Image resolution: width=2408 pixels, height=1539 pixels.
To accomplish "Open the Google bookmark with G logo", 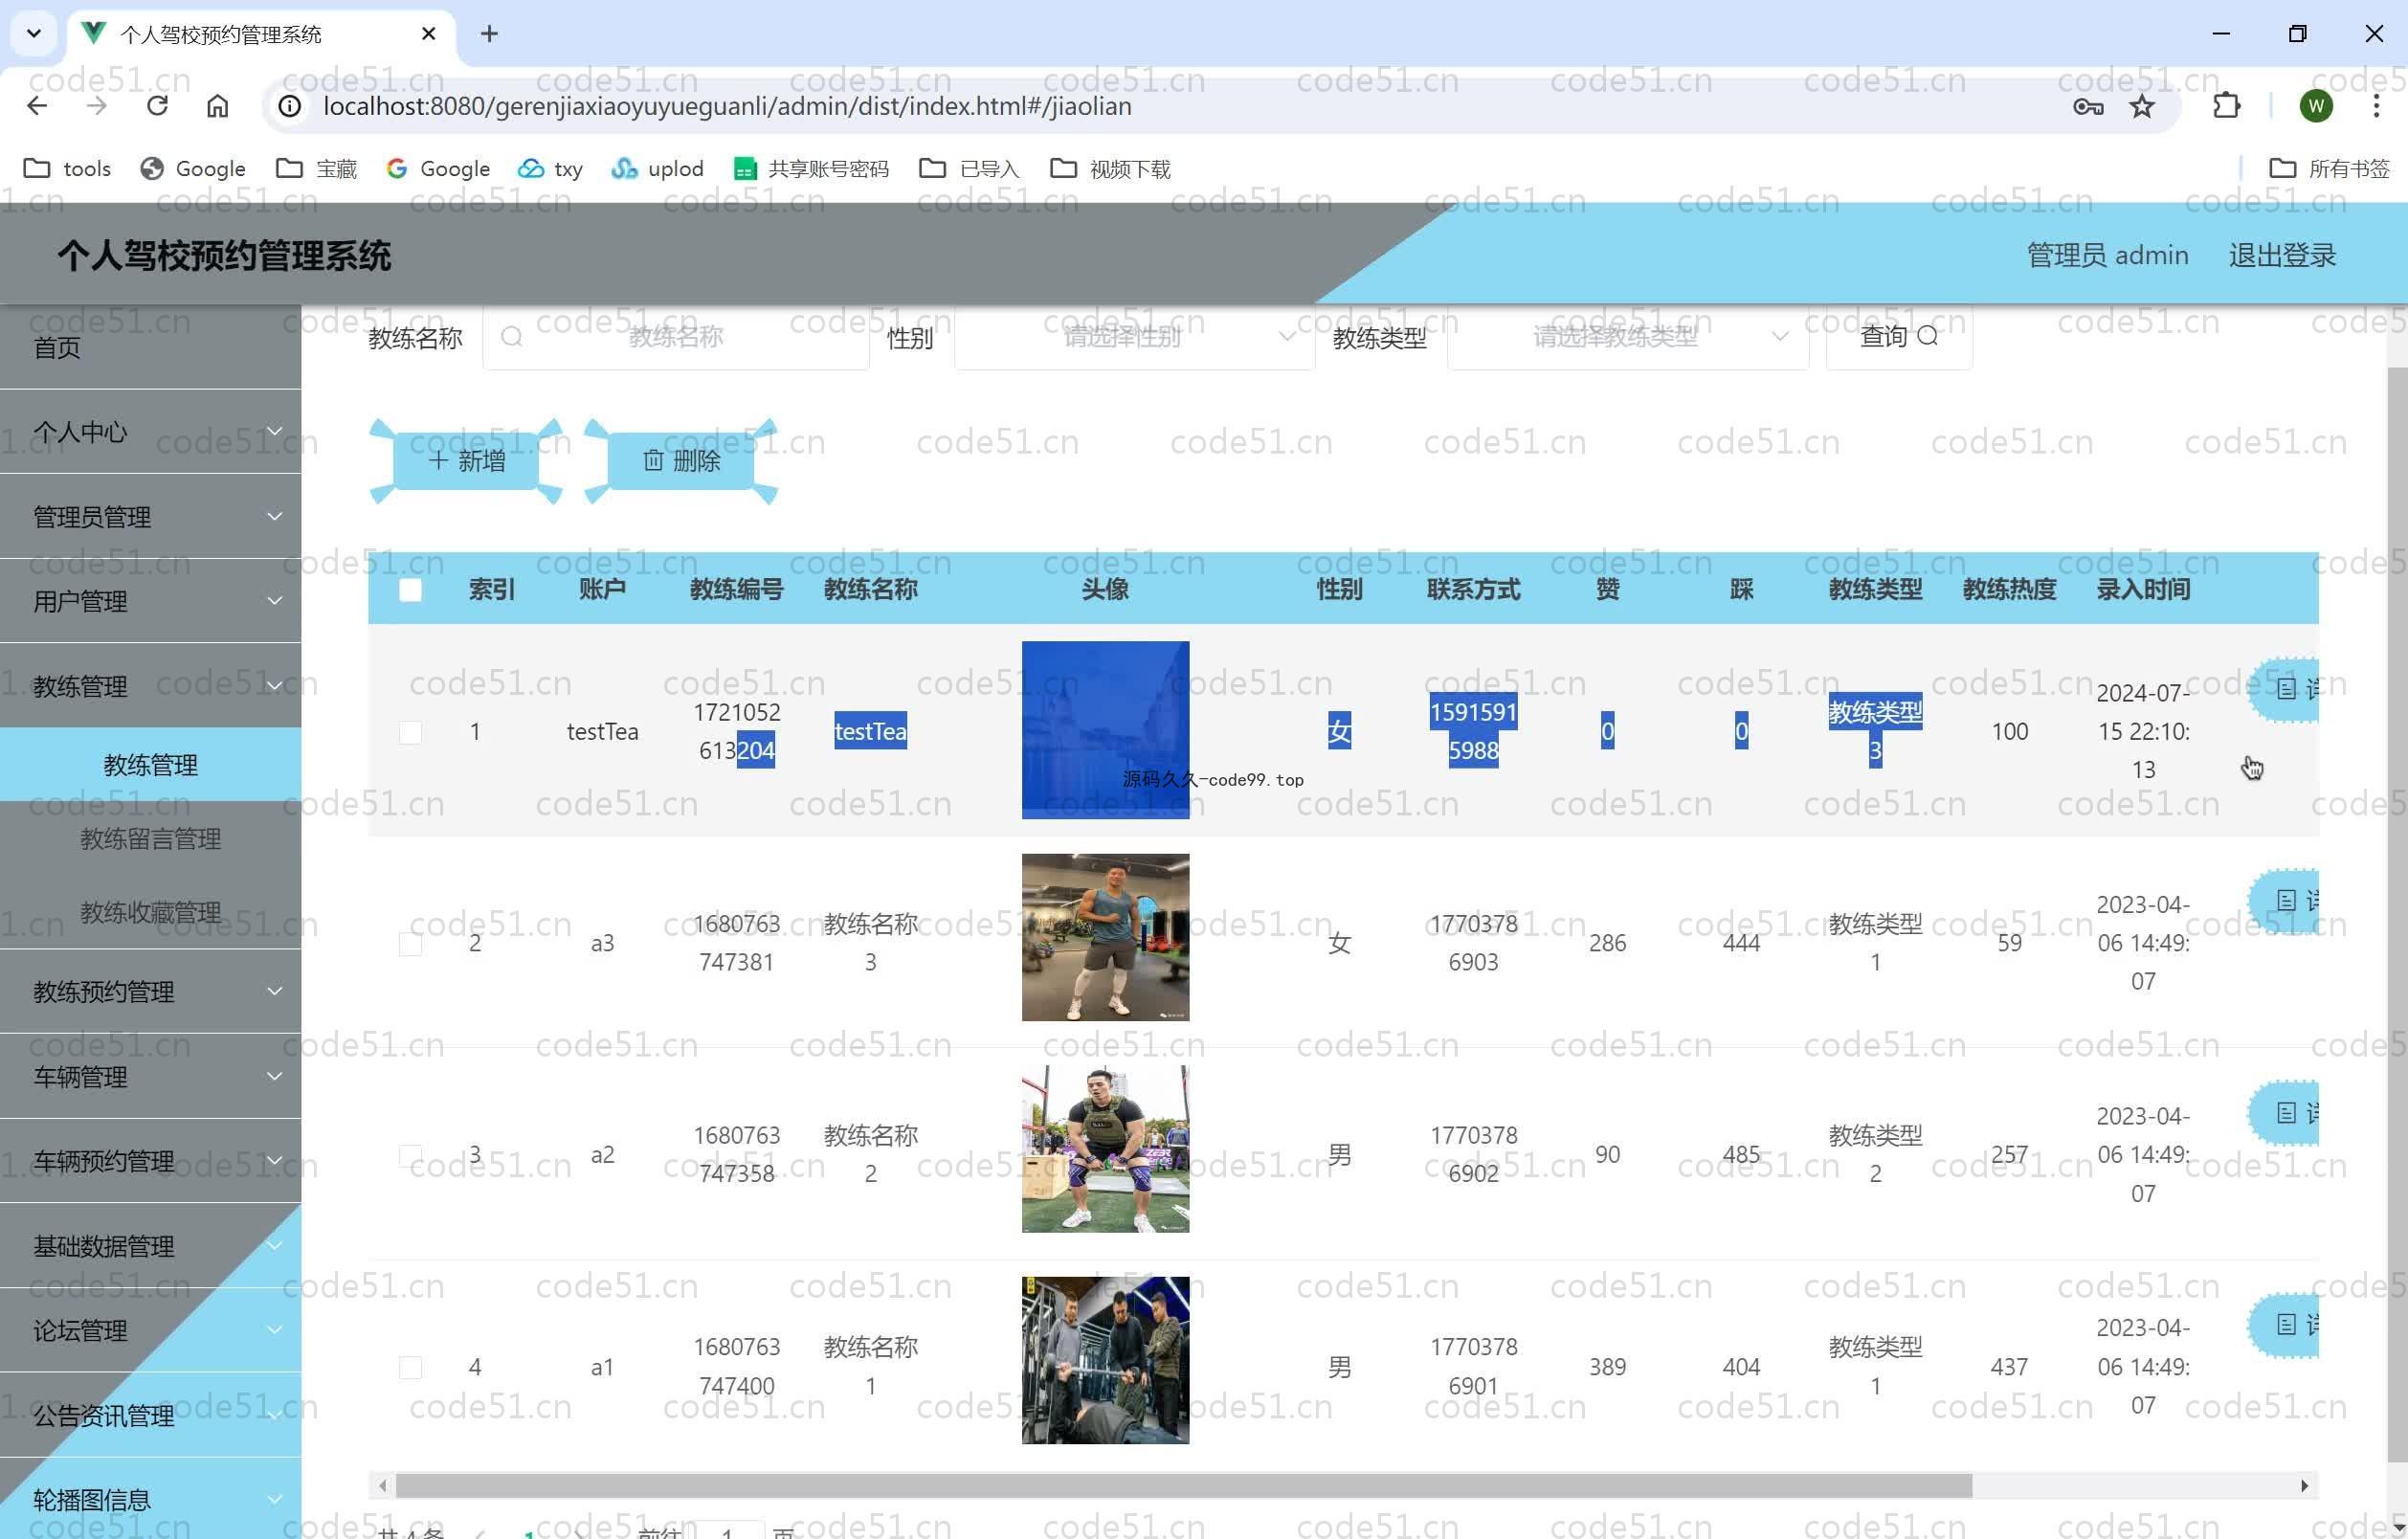I will 438,169.
